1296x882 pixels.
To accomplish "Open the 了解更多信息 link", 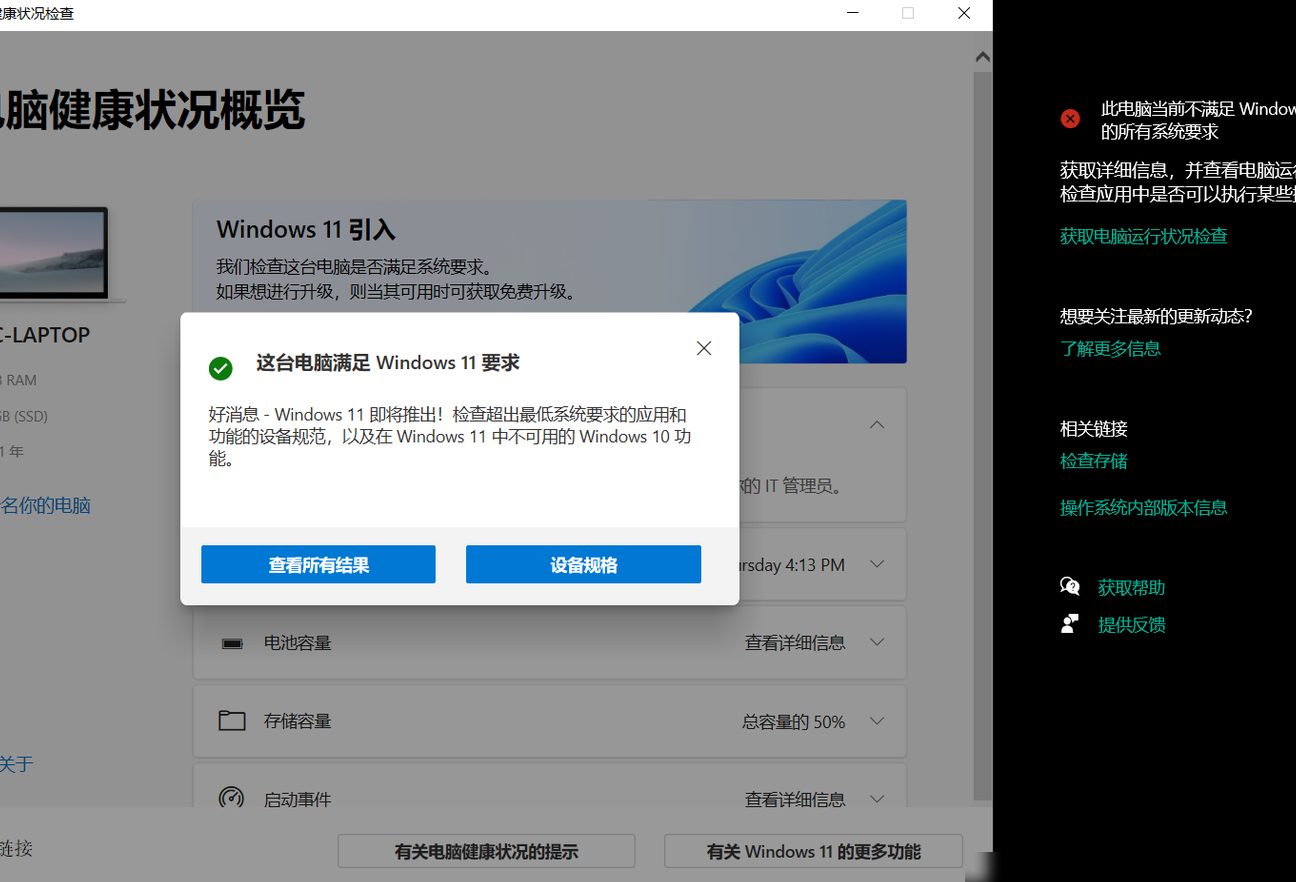I will point(1110,349).
